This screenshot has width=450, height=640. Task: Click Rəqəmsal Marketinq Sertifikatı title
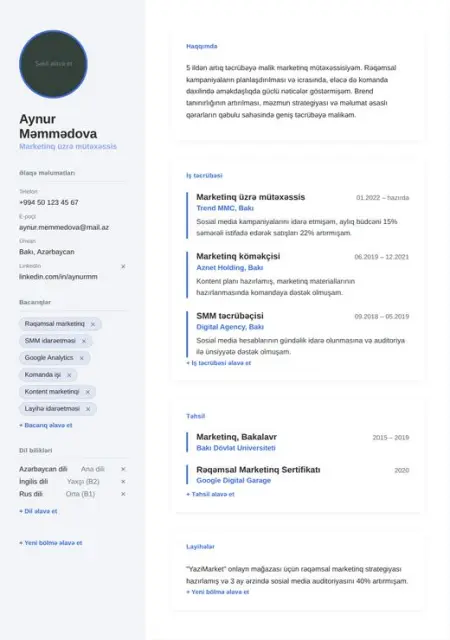click(x=258, y=470)
